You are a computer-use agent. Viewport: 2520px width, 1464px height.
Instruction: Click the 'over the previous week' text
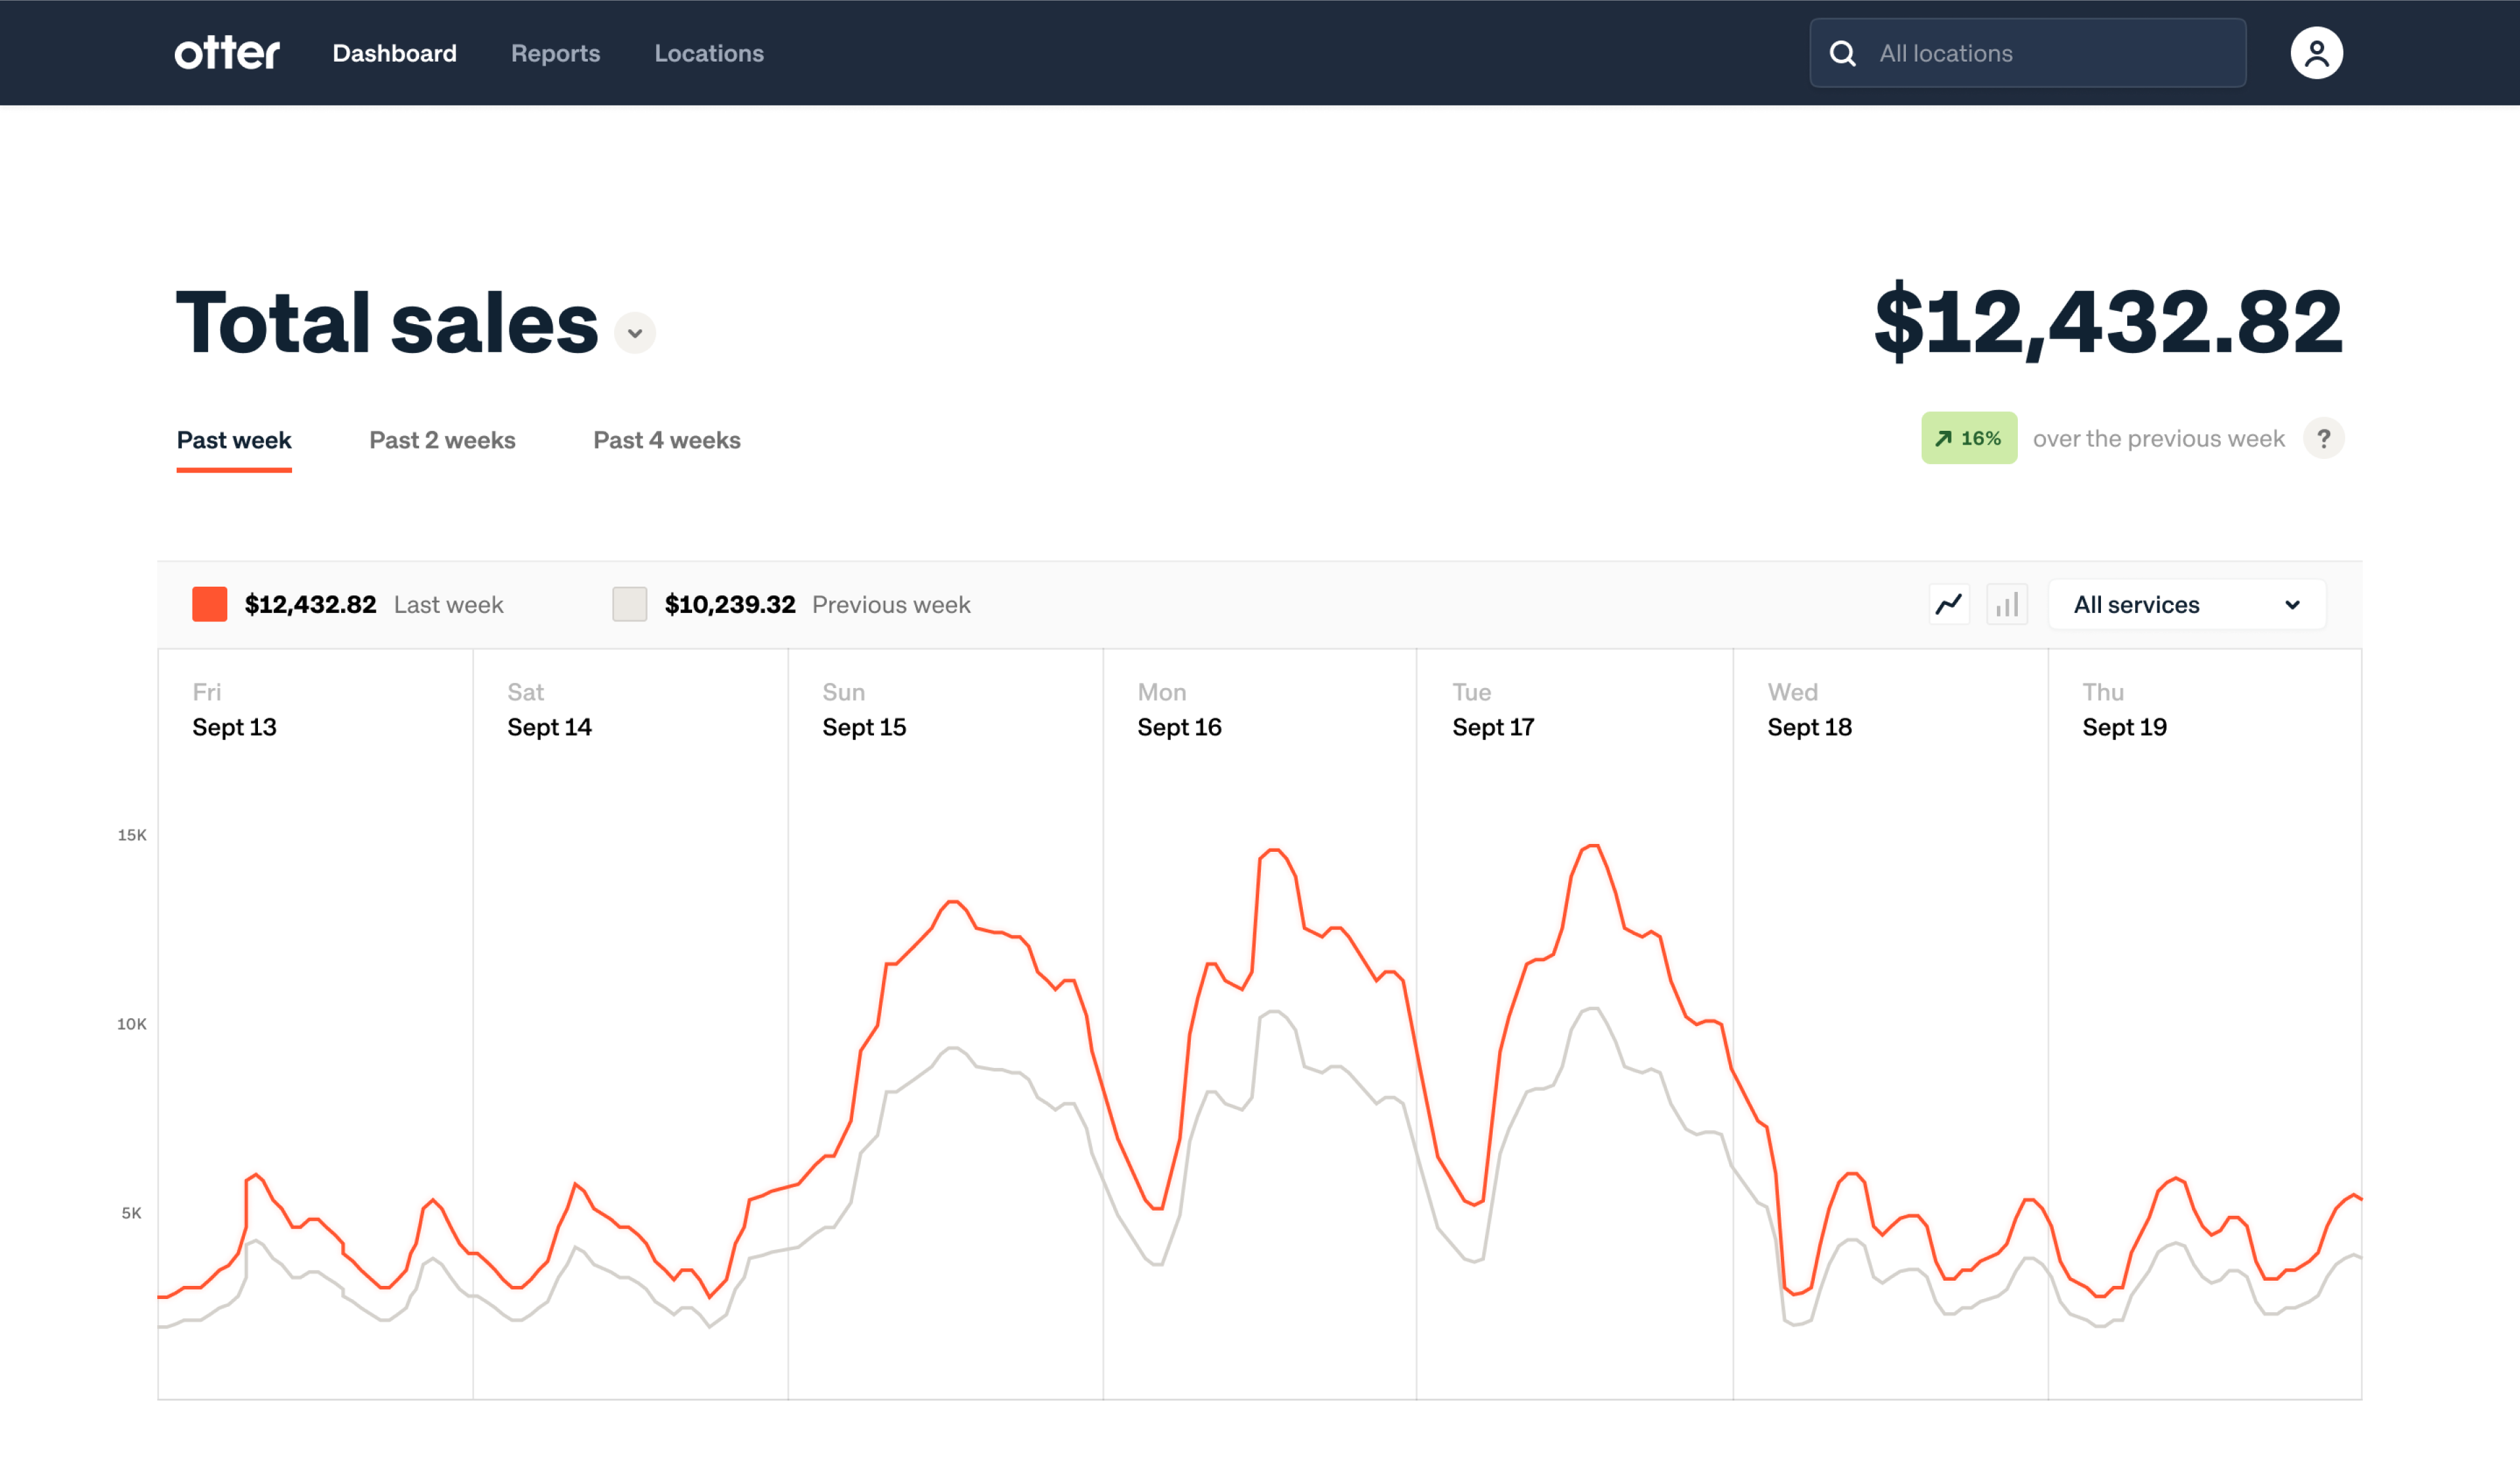click(x=2158, y=438)
